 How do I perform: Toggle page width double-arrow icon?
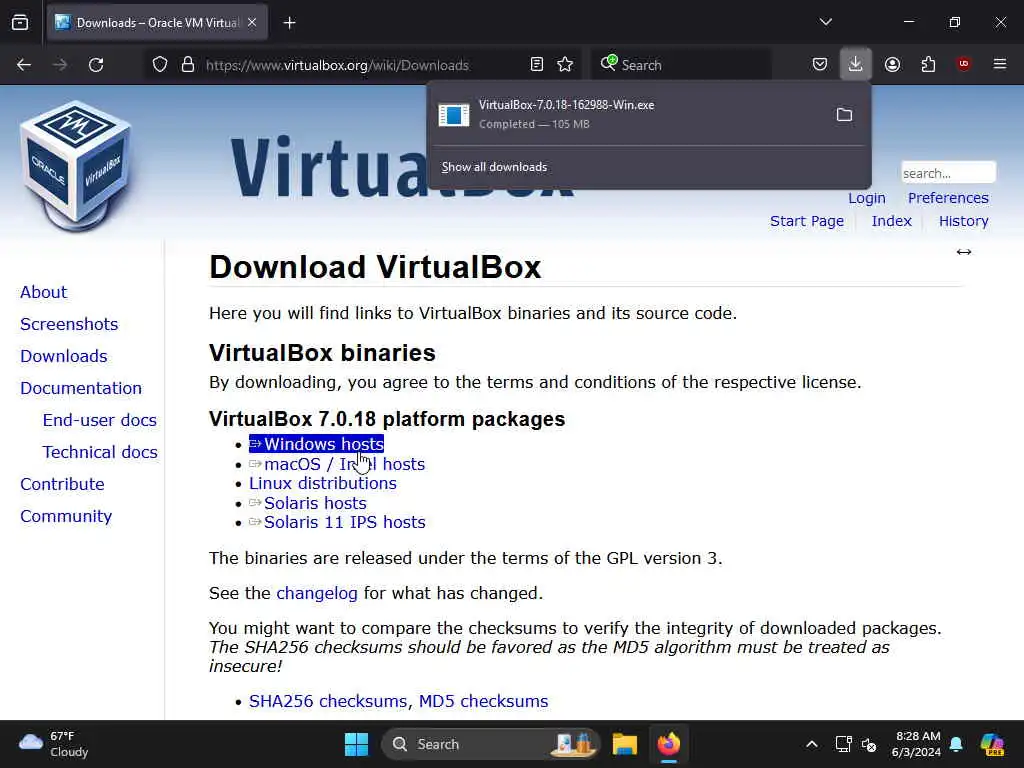964,252
